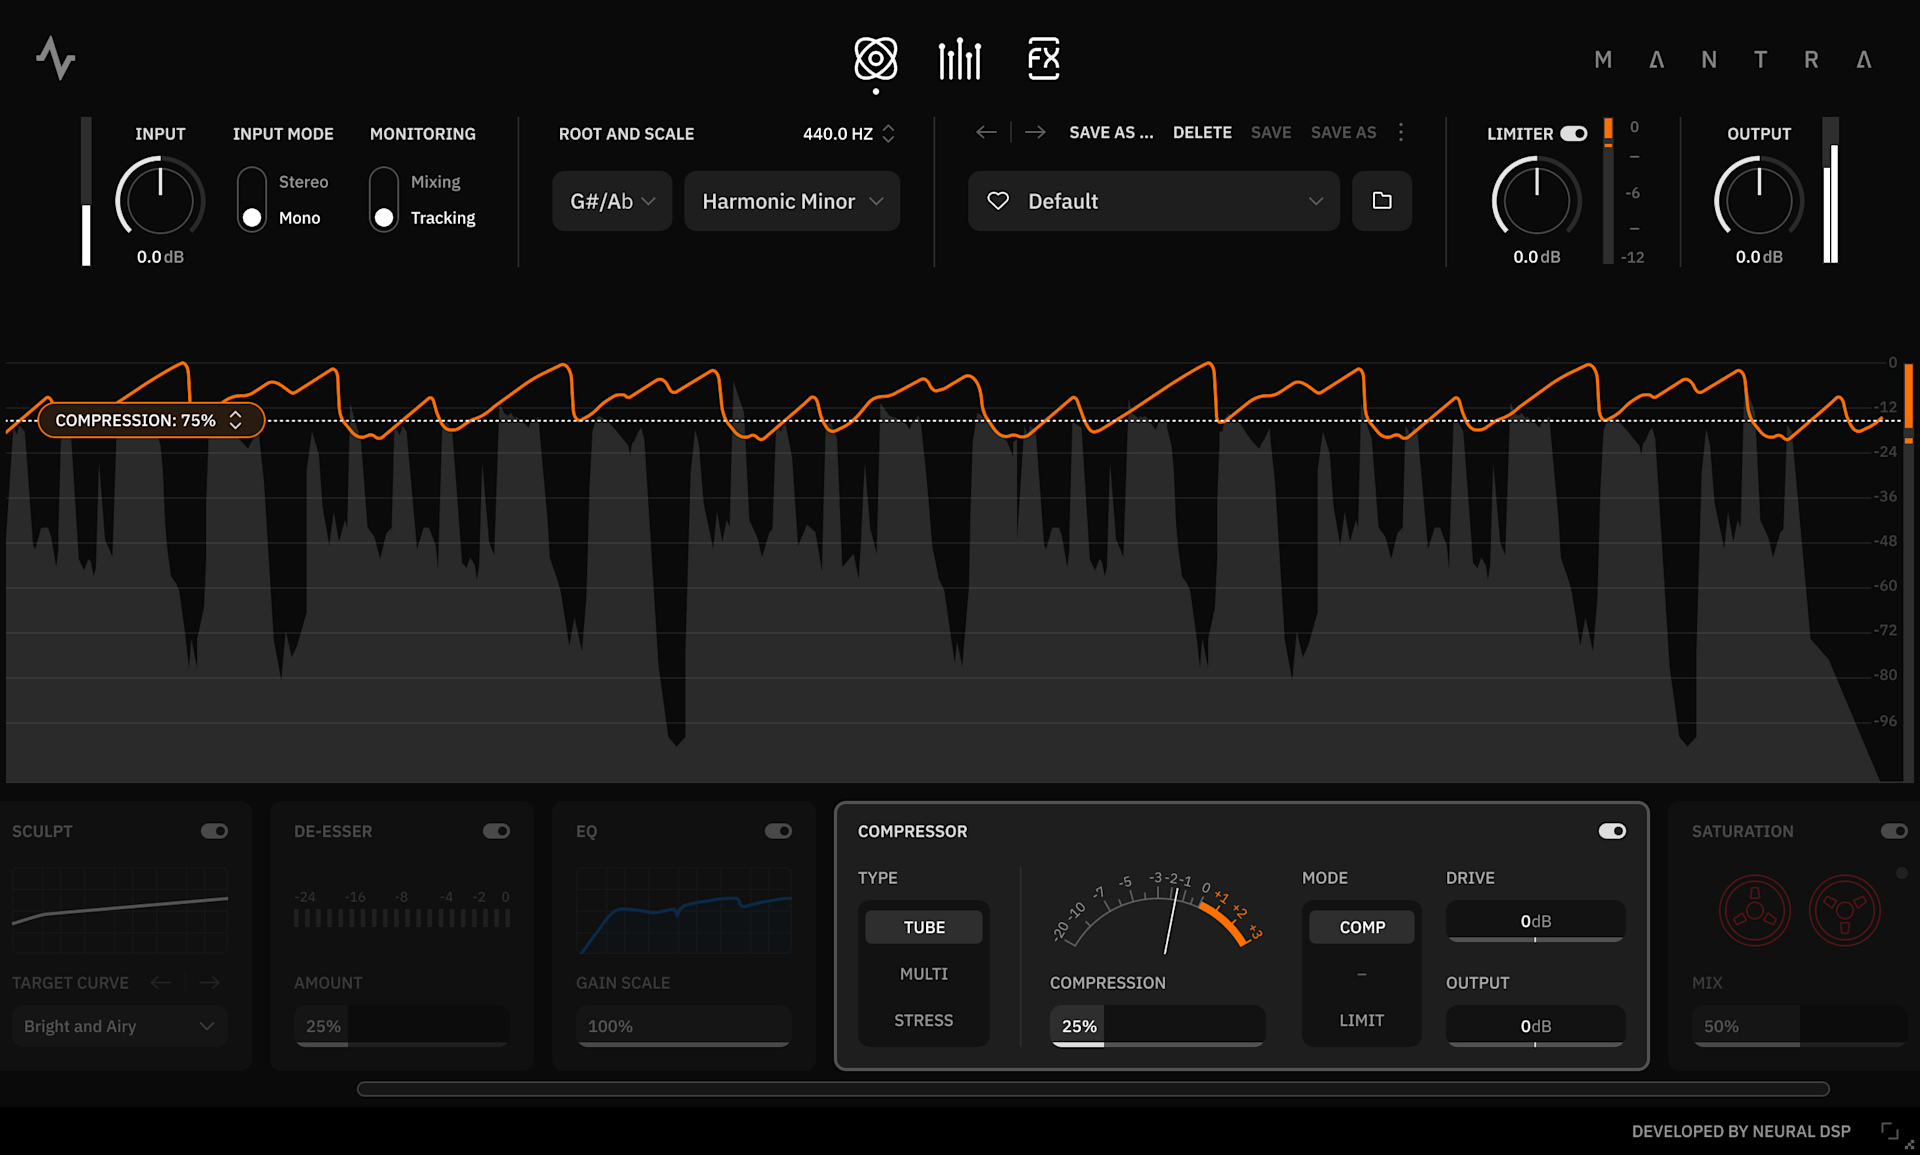Image resolution: width=1920 pixels, height=1155 pixels.
Task: Toggle the Saturation module switch
Action: (1893, 831)
